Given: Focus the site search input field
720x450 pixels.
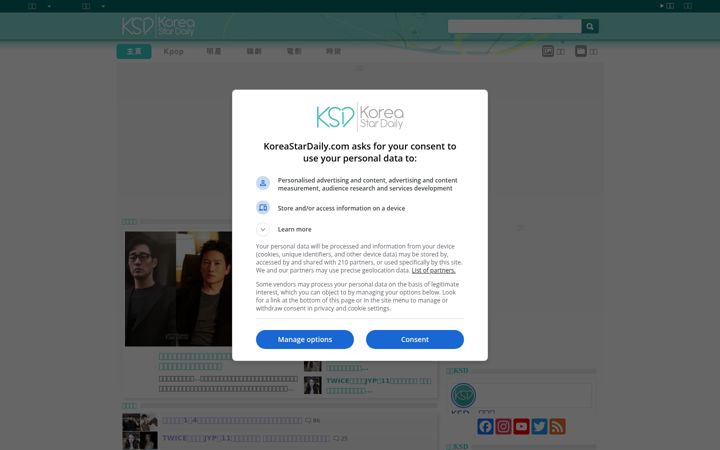Looking at the screenshot, I should (x=514, y=26).
